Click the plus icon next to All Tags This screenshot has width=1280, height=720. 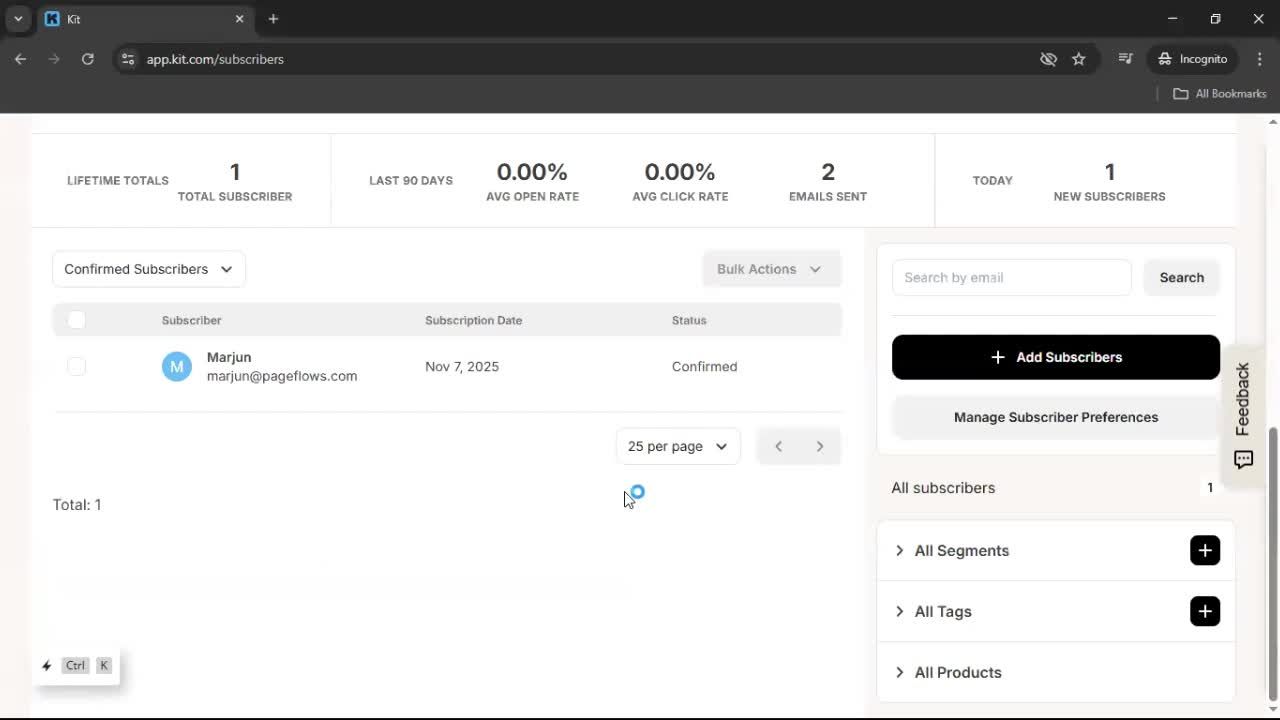click(1205, 611)
